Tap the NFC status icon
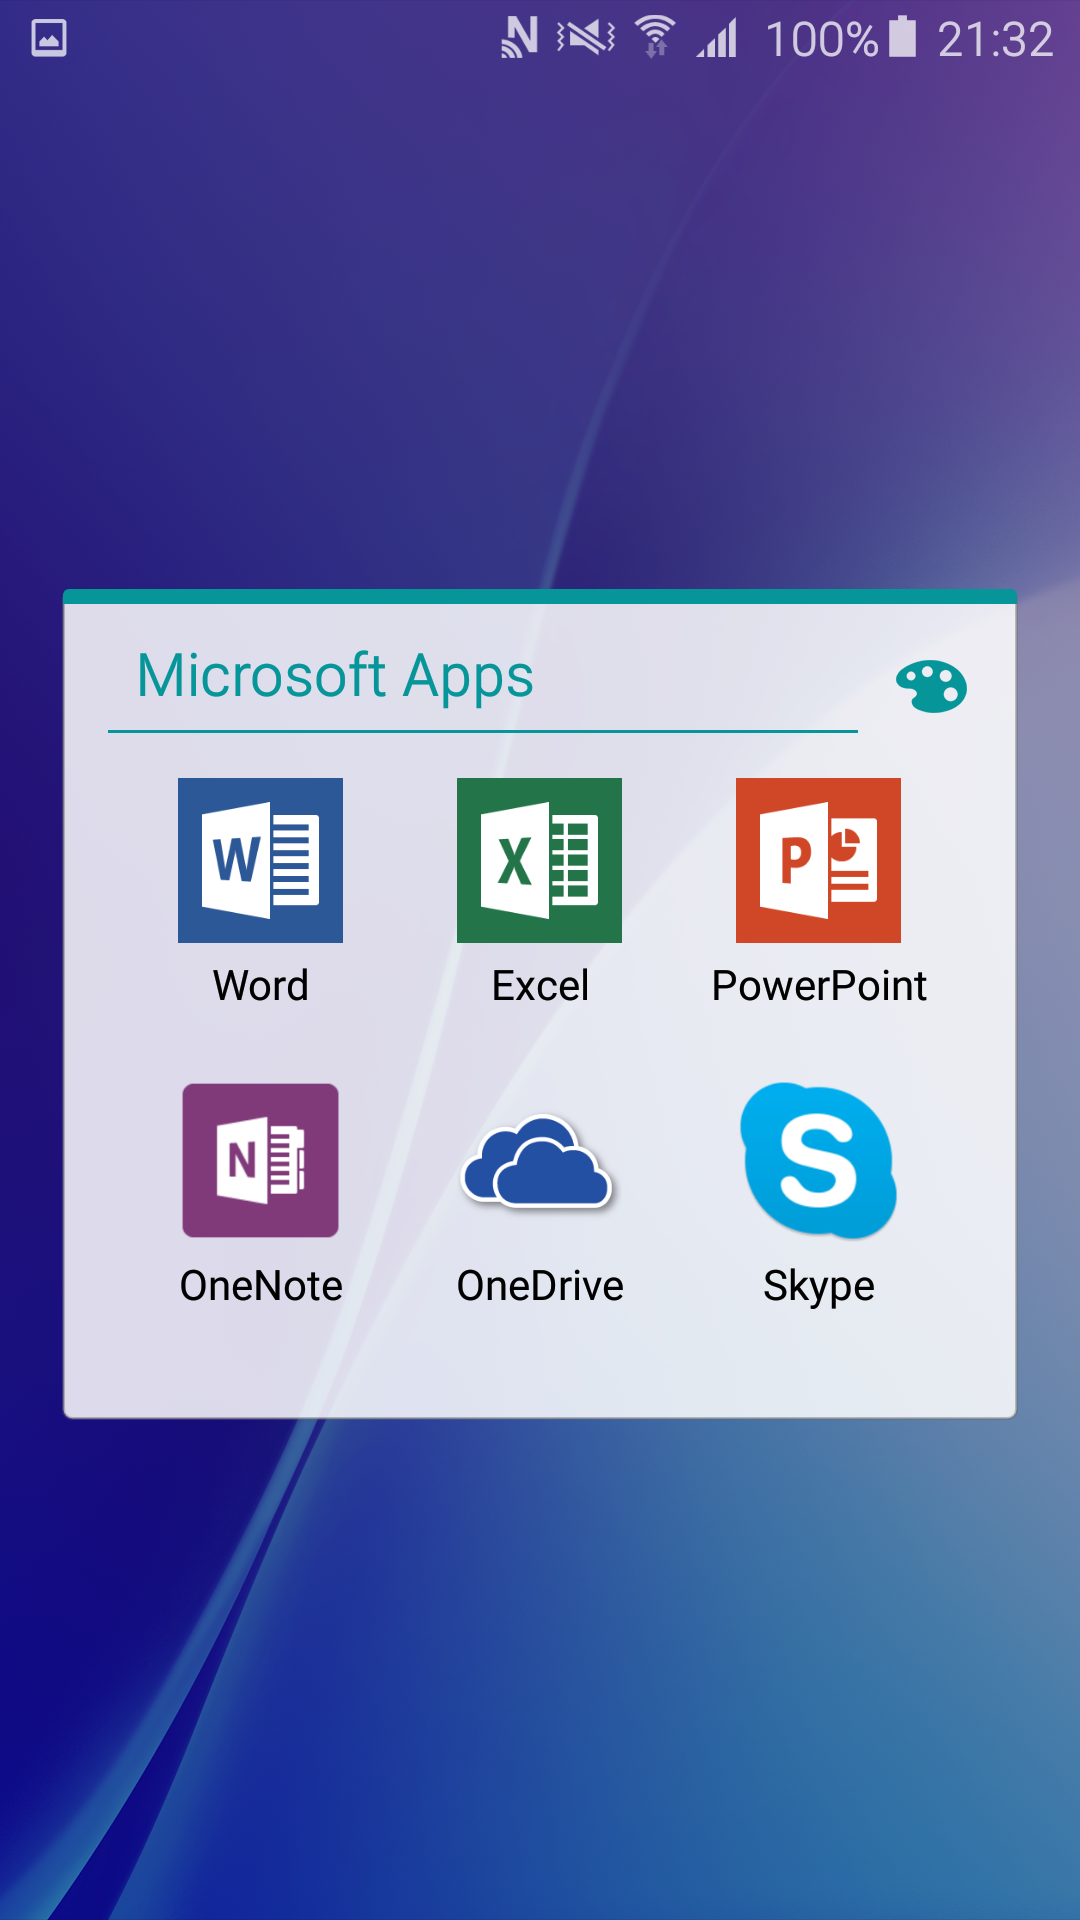Screen dimensions: 1080x1920 click(519, 38)
